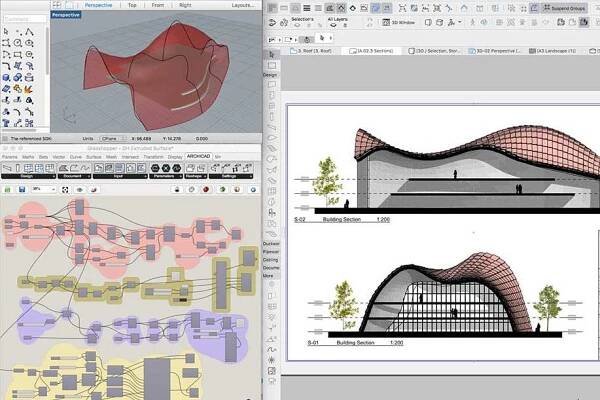This screenshot has height=400, width=600.
Task: Open the Grasshopper zoom percentage dropdown
Action: (42, 188)
